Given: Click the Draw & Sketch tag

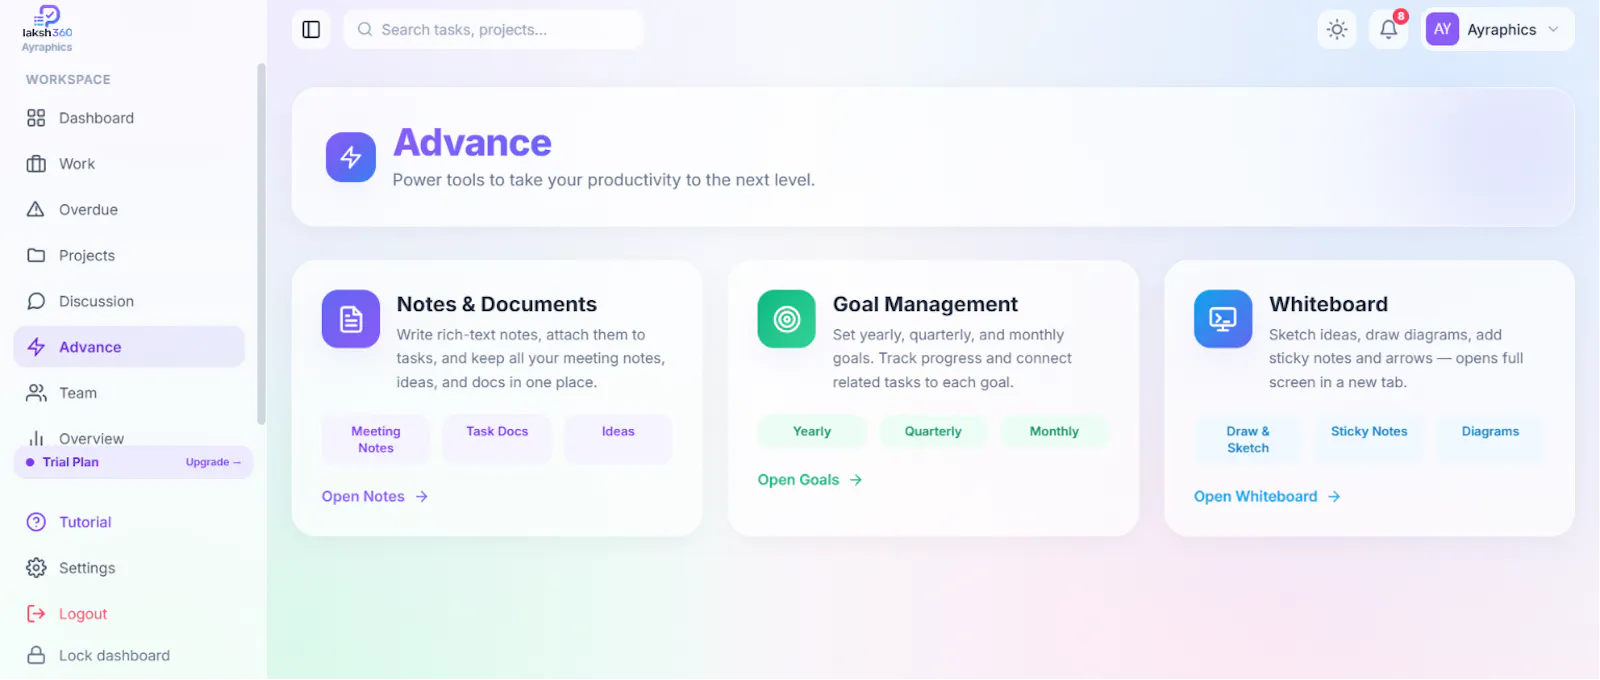Looking at the screenshot, I should click(1248, 440).
